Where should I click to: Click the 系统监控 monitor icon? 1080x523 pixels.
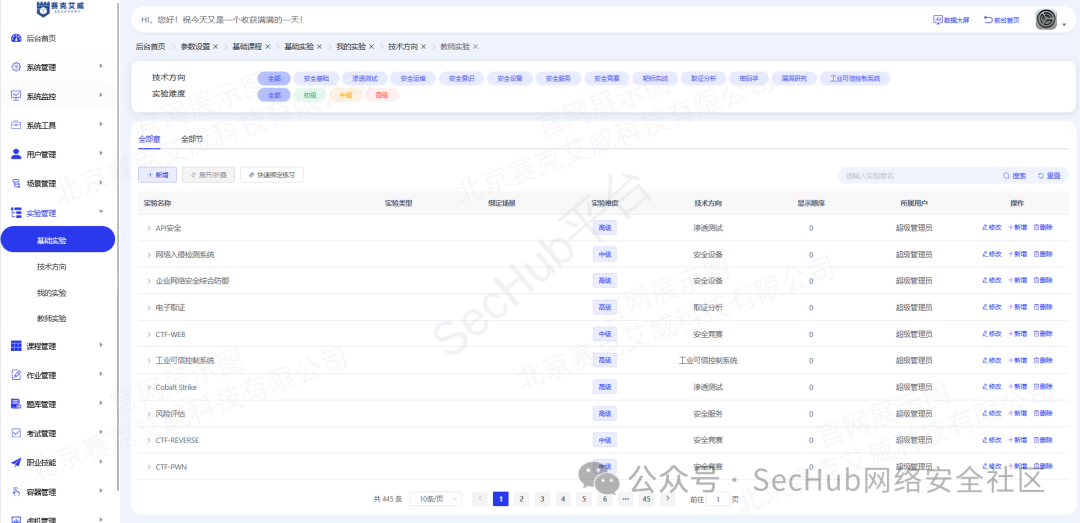tap(17, 96)
